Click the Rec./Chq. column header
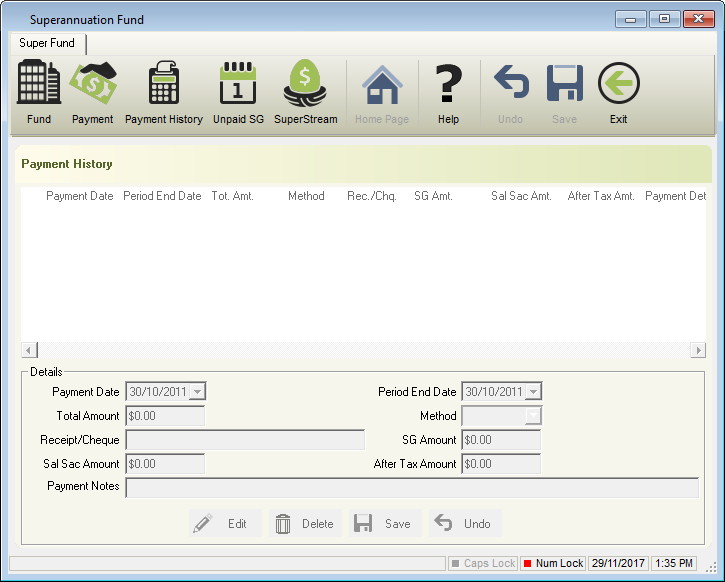The height and width of the screenshot is (582, 725). pos(372,196)
